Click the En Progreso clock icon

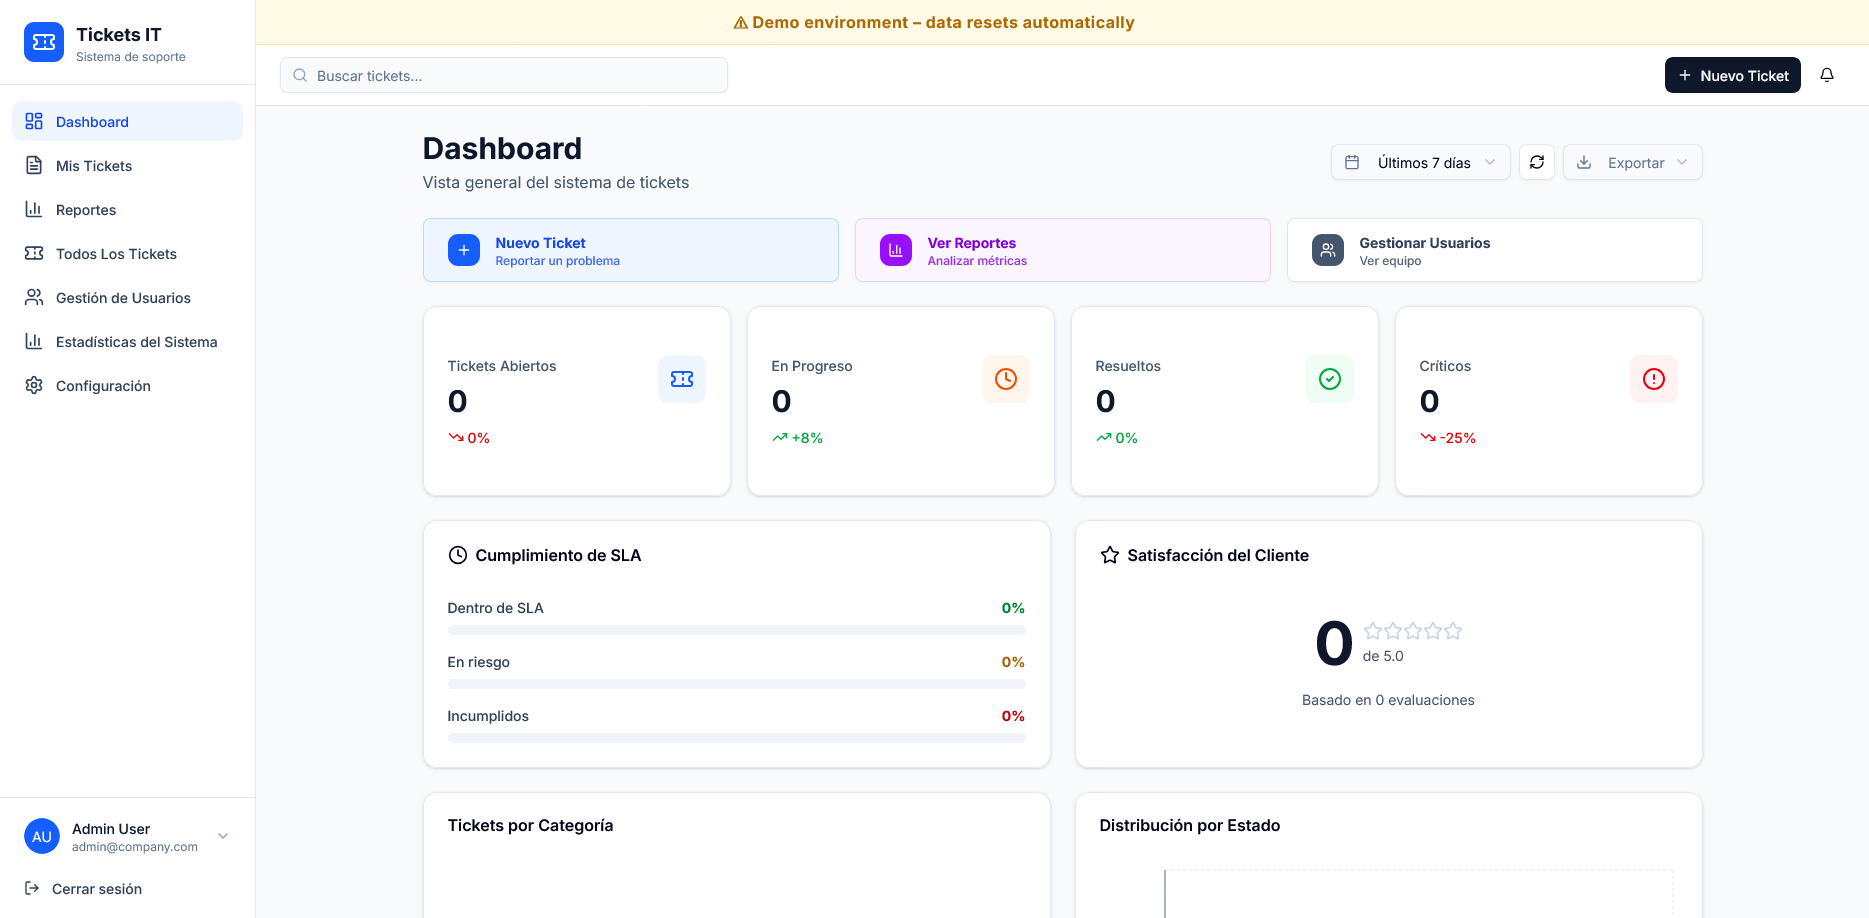point(1005,379)
